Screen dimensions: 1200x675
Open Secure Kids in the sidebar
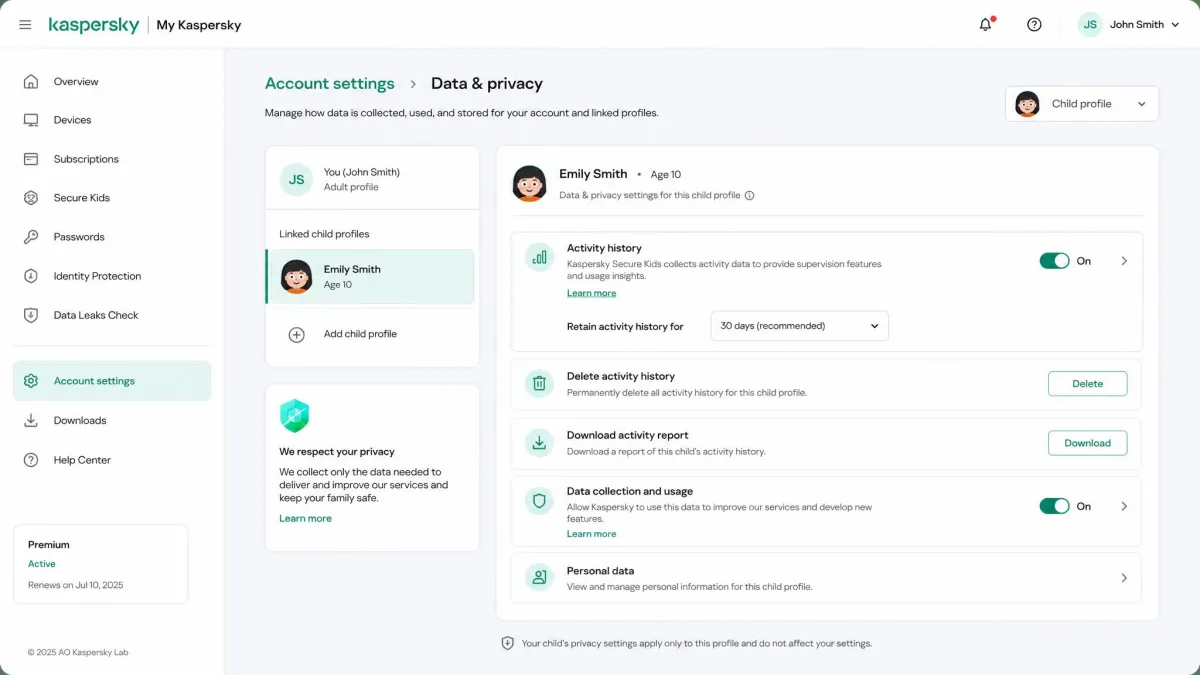(112, 198)
